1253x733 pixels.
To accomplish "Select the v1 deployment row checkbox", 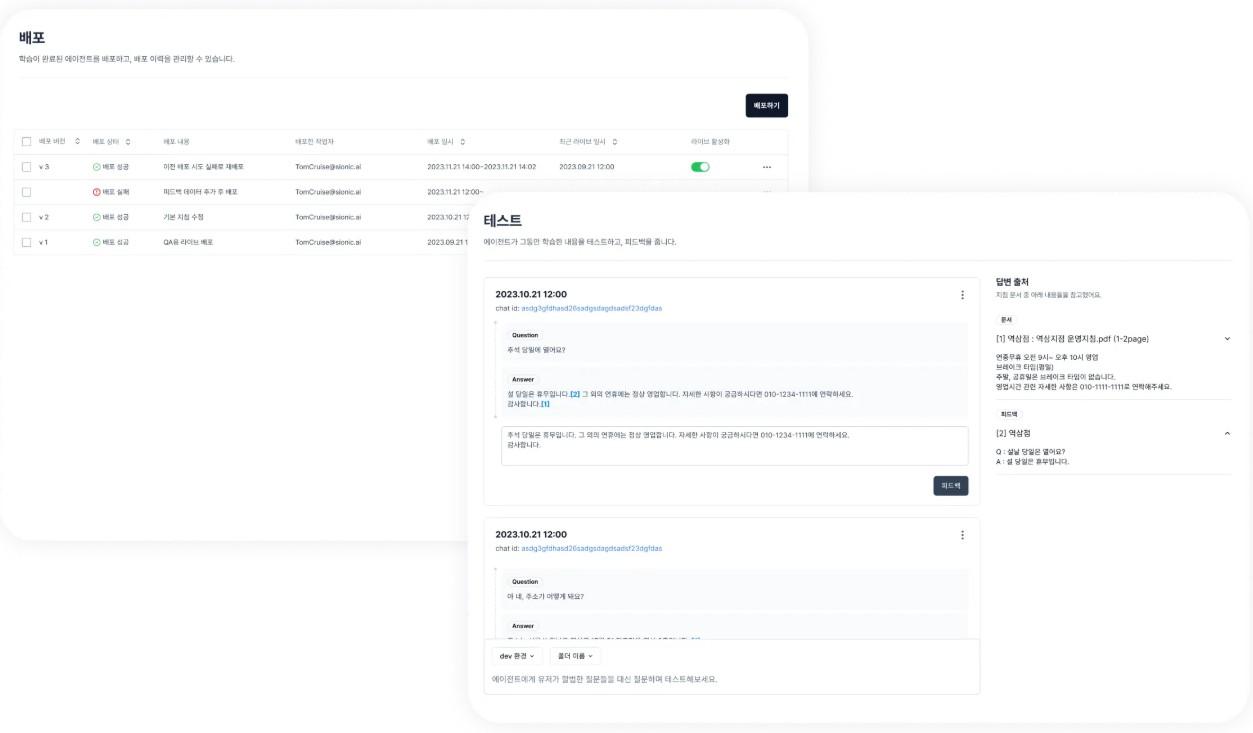I will pyautogui.click(x=26, y=242).
